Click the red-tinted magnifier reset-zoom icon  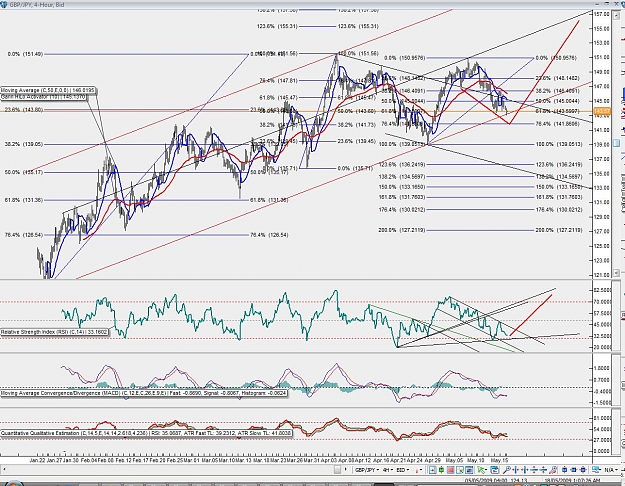pos(553,470)
